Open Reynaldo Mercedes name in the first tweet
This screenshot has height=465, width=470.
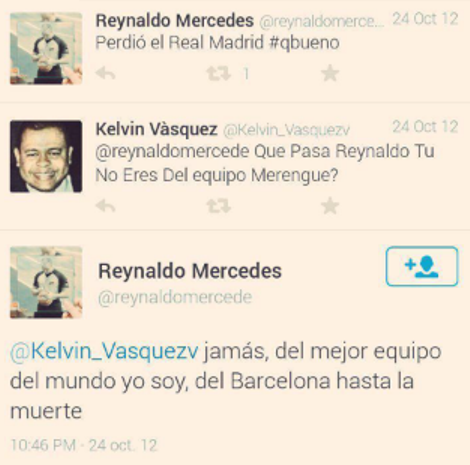[x=175, y=21]
